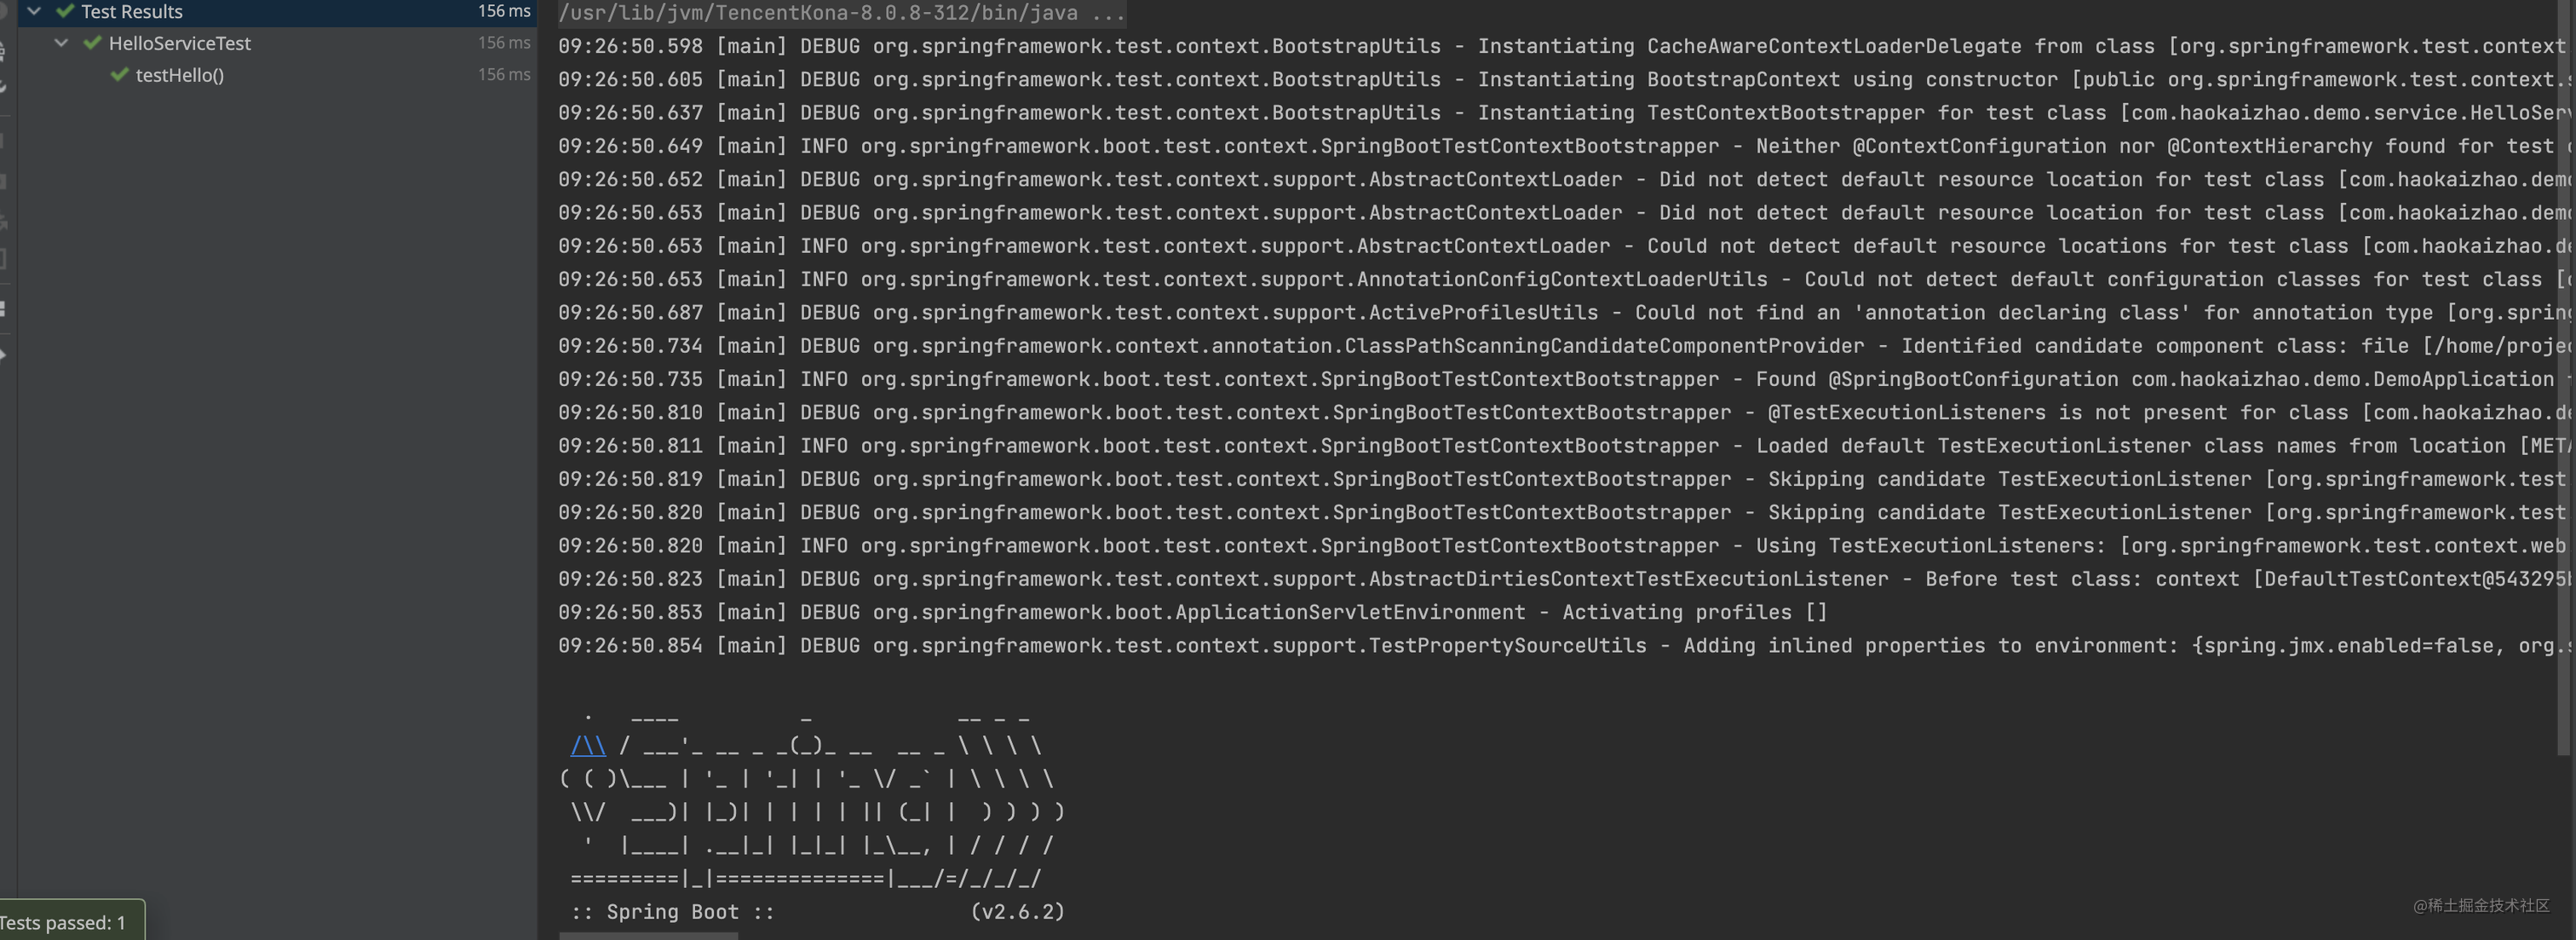Click the green checkmark beside testHello()
The image size is (2576, 940).
(x=119, y=75)
